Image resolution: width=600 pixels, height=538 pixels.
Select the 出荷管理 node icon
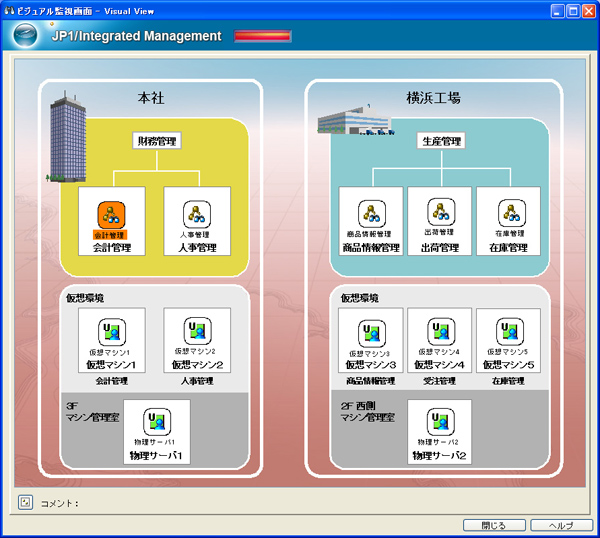tap(441, 212)
